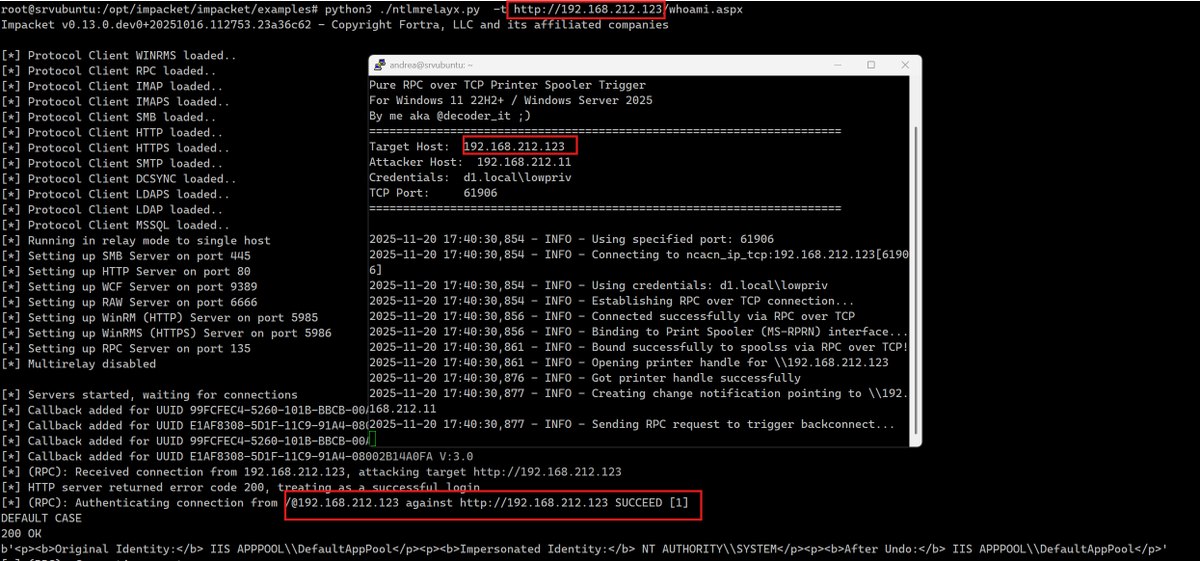Click 'Creating change notification pointing to' log line

click(x=638, y=394)
